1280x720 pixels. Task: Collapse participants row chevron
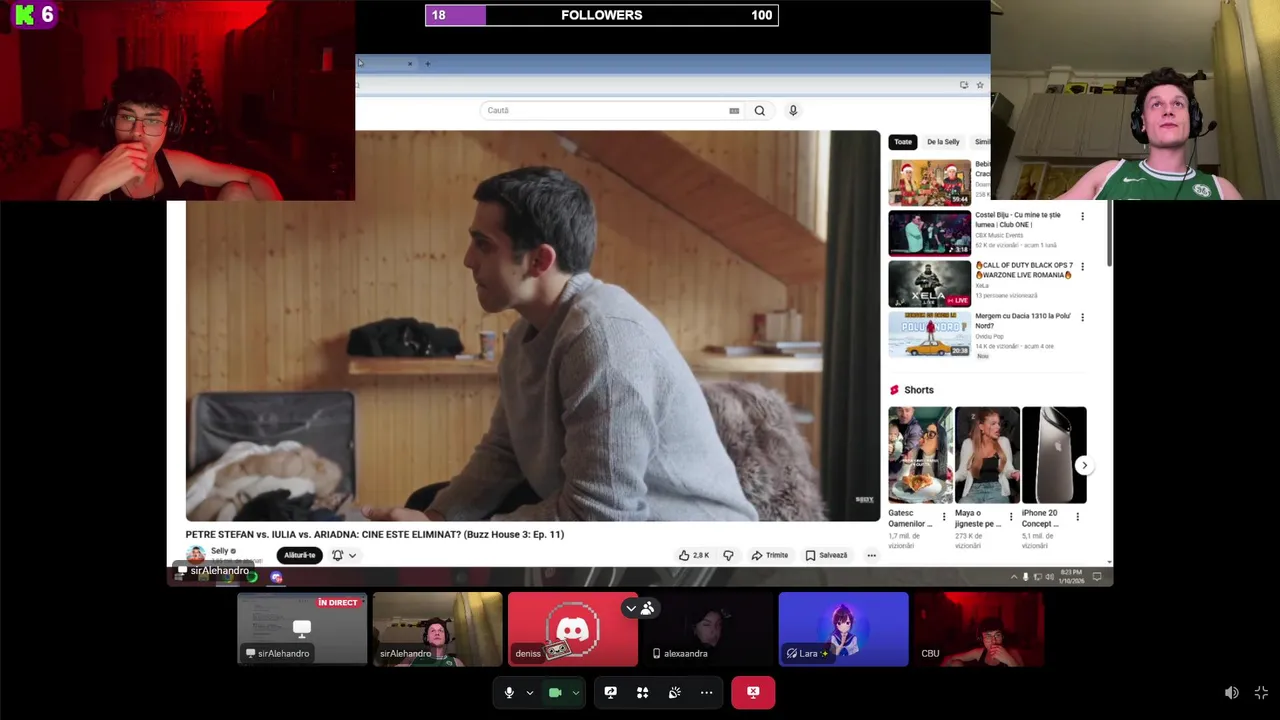point(631,608)
